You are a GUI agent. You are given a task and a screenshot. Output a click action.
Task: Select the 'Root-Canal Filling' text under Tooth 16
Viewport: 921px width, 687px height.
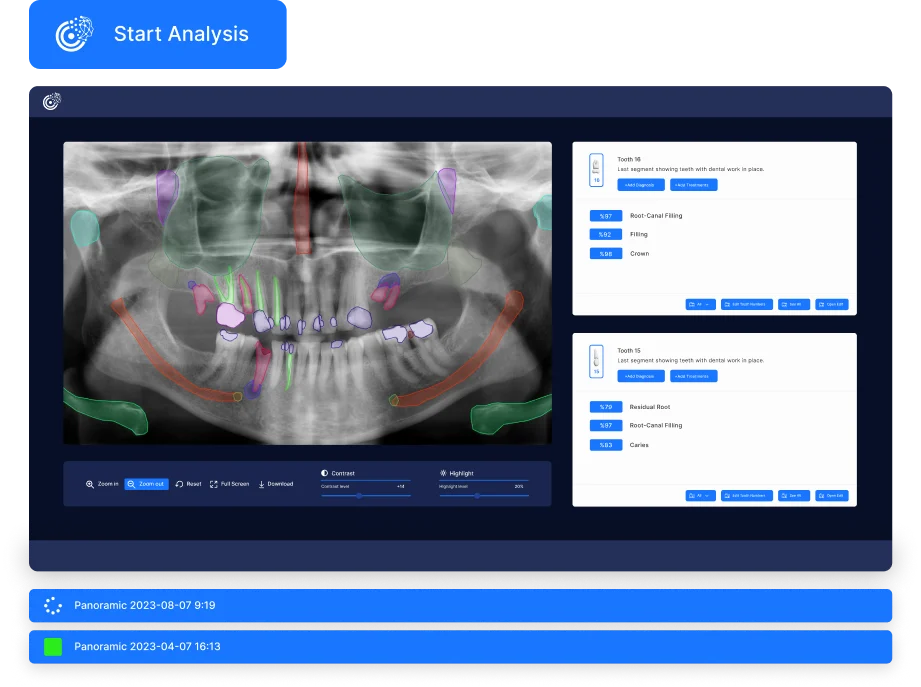(x=656, y=215)
